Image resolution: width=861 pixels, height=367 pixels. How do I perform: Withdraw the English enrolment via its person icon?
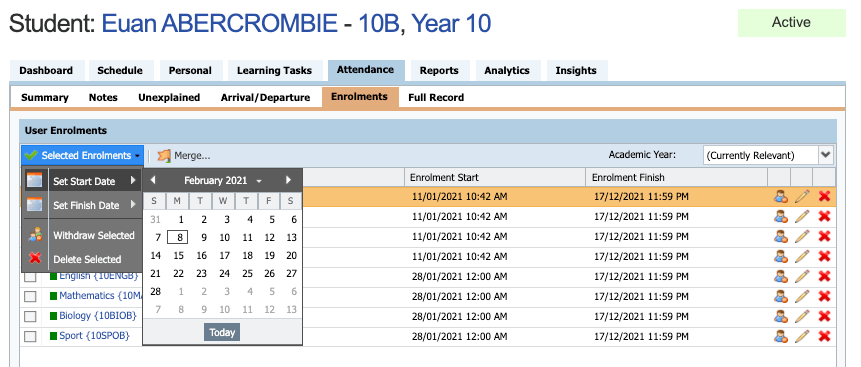(780, 276)
